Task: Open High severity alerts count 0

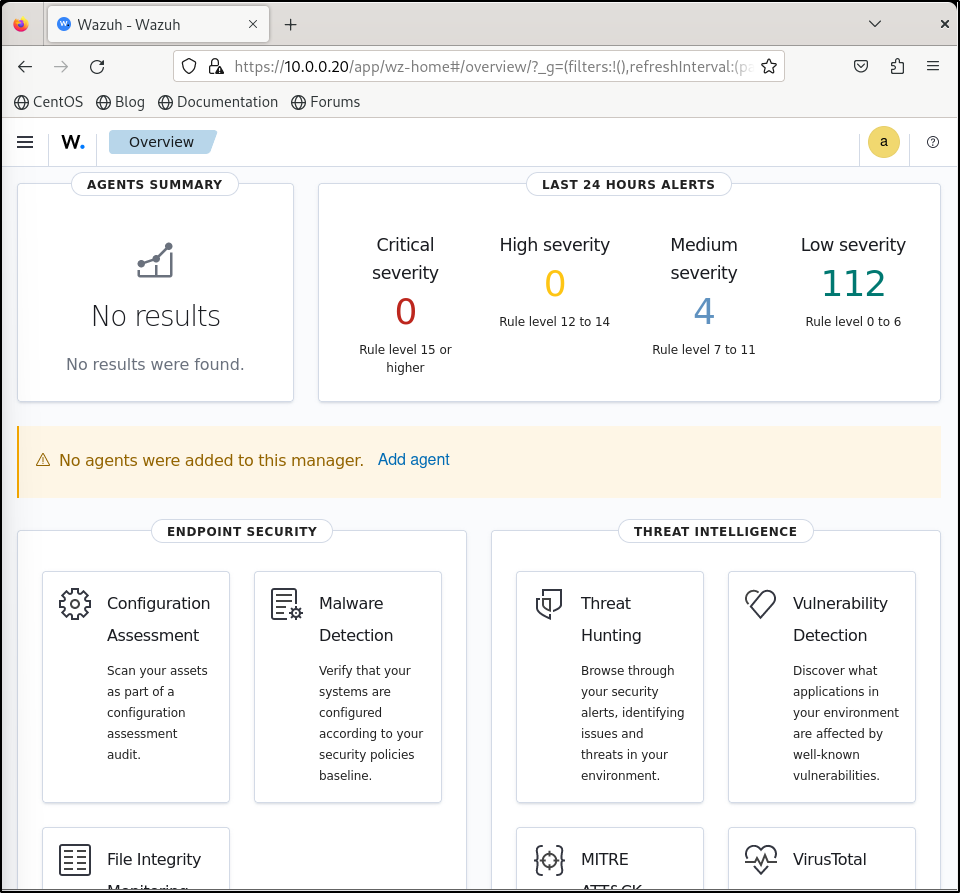Action: tap(555, 283)
